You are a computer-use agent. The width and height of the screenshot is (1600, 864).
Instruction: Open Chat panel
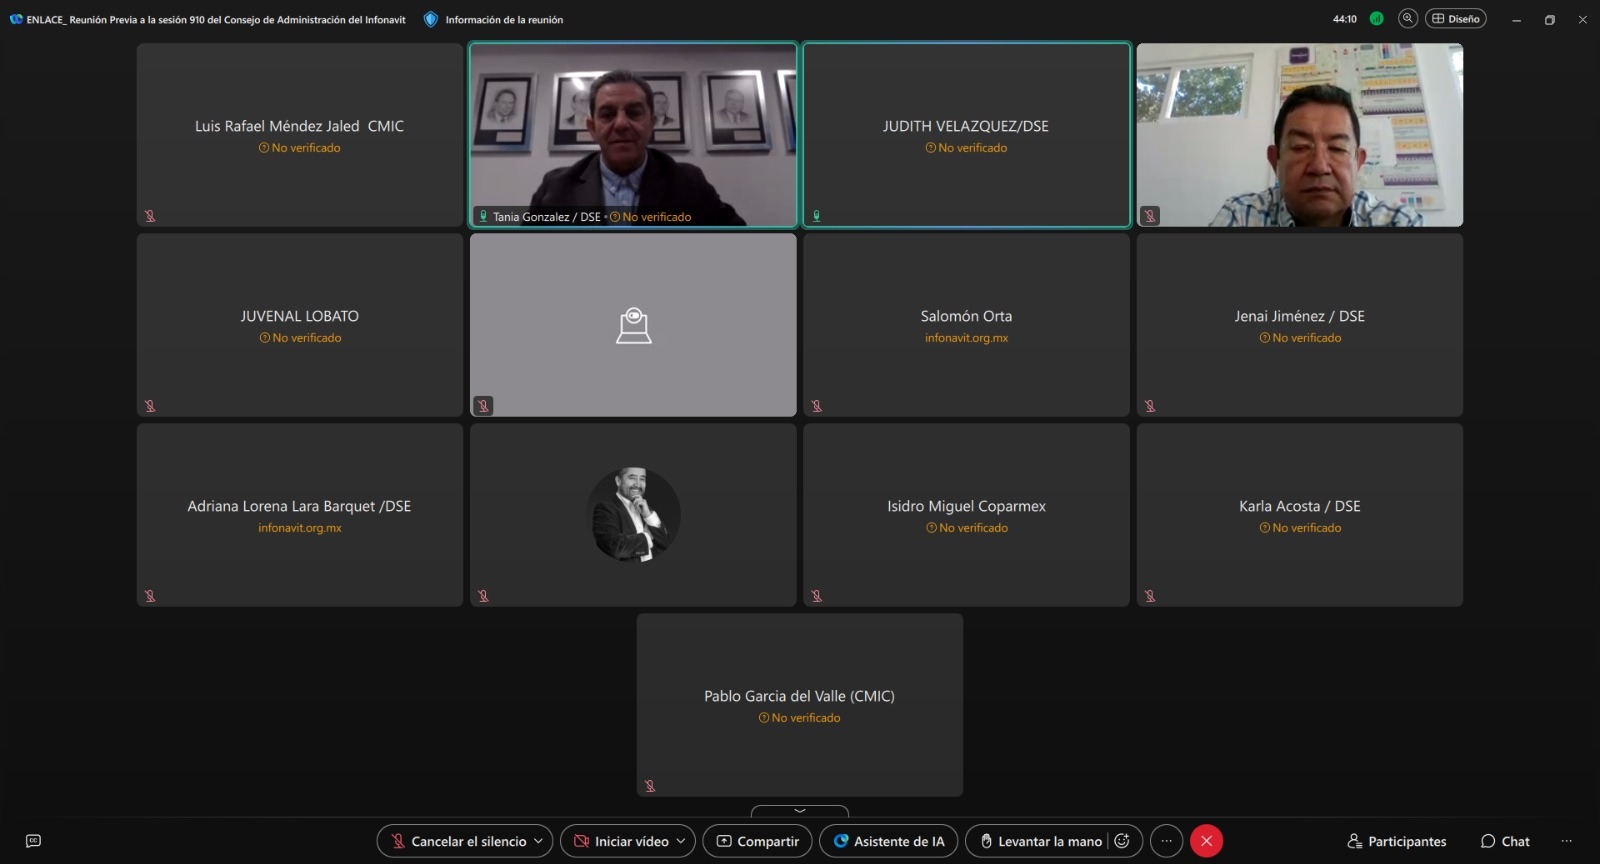coord(1505,841)
